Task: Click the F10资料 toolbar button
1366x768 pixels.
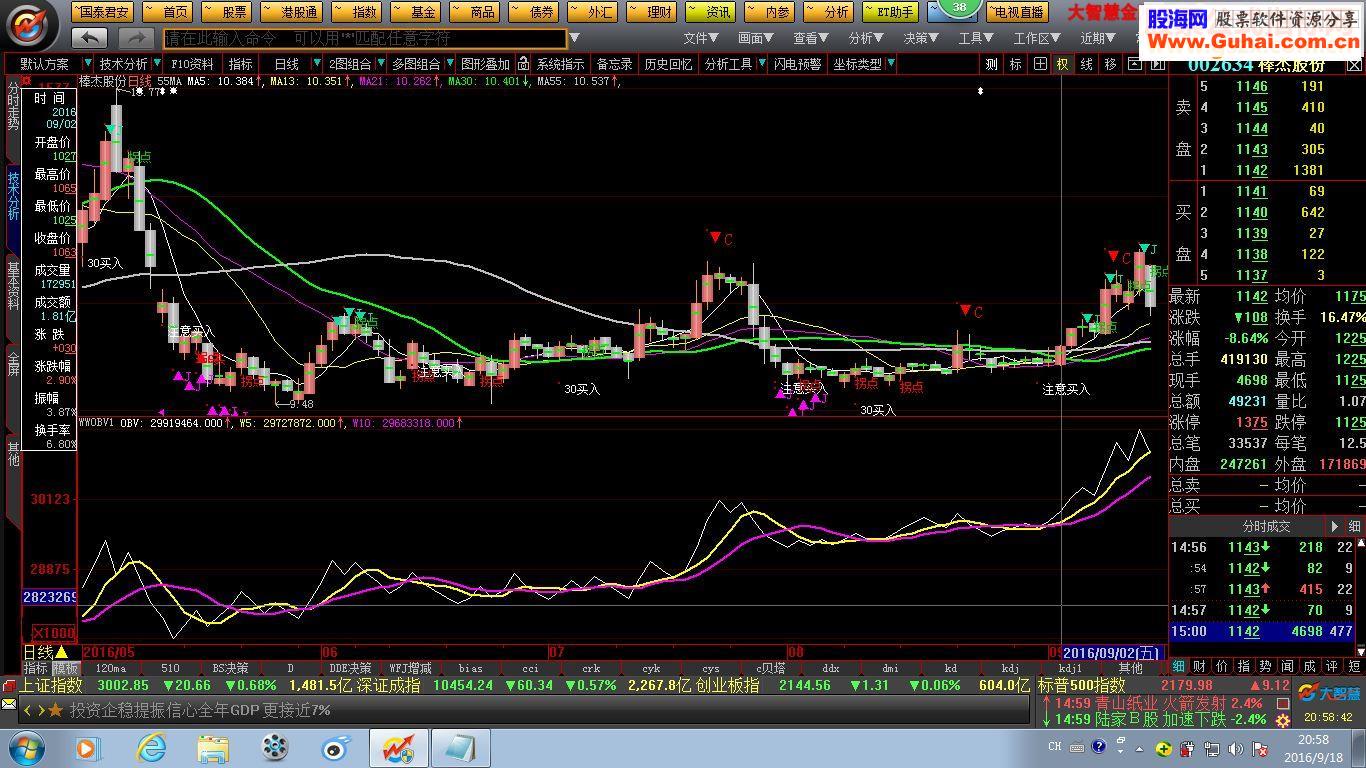Action: 192,64
